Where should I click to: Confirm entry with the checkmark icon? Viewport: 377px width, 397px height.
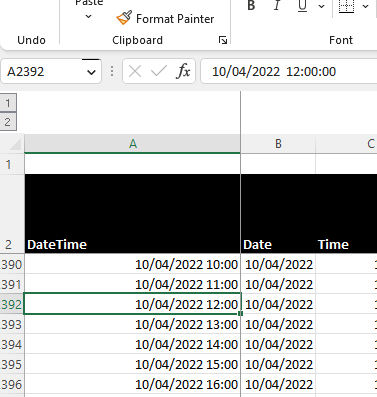coord(159,71)
